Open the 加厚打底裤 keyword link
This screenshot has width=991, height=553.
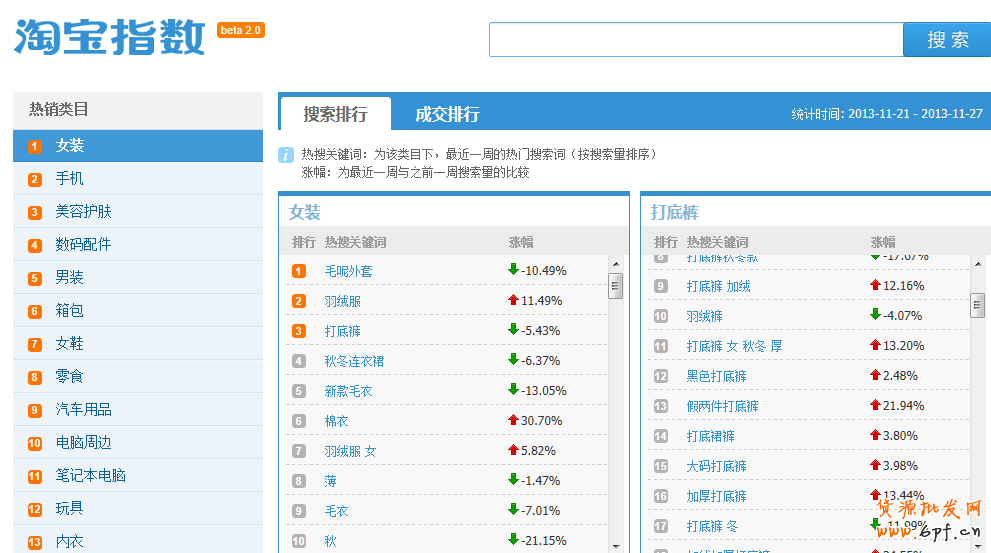(717, 496)
